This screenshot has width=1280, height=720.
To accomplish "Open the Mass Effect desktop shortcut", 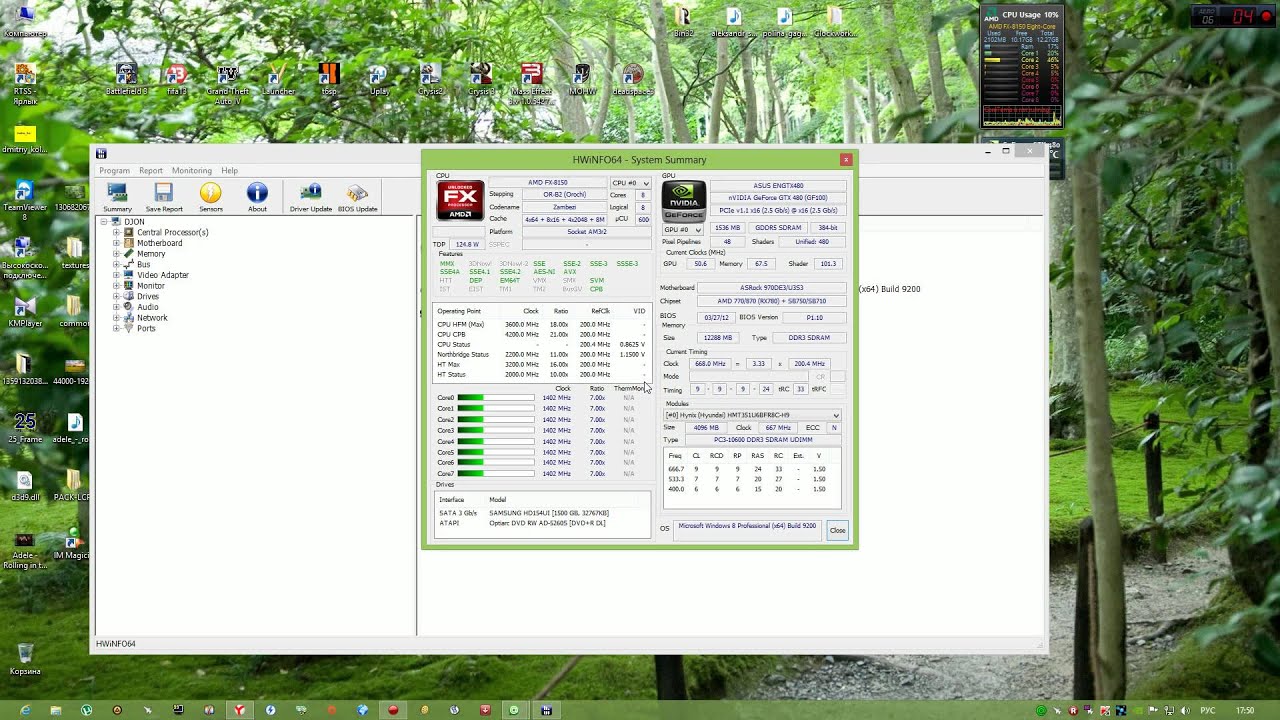I will tap(531, 83).
